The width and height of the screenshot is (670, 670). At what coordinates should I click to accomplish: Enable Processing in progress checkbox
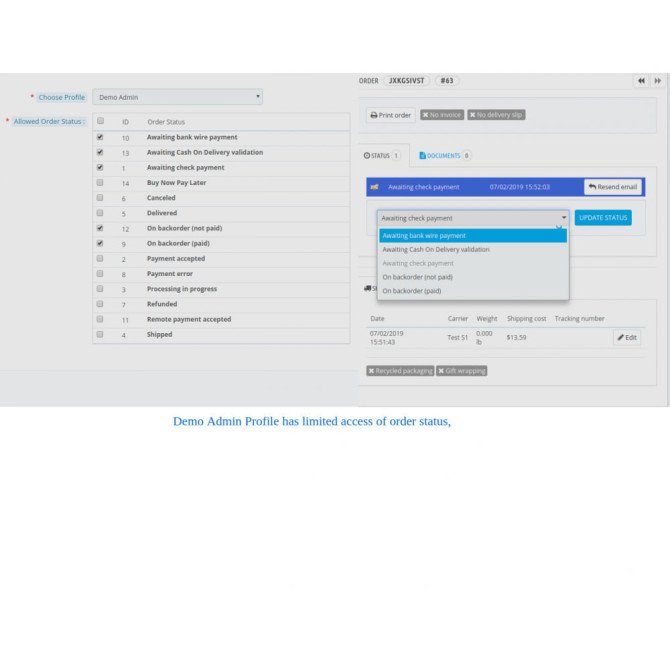click(x=100, y=289)
